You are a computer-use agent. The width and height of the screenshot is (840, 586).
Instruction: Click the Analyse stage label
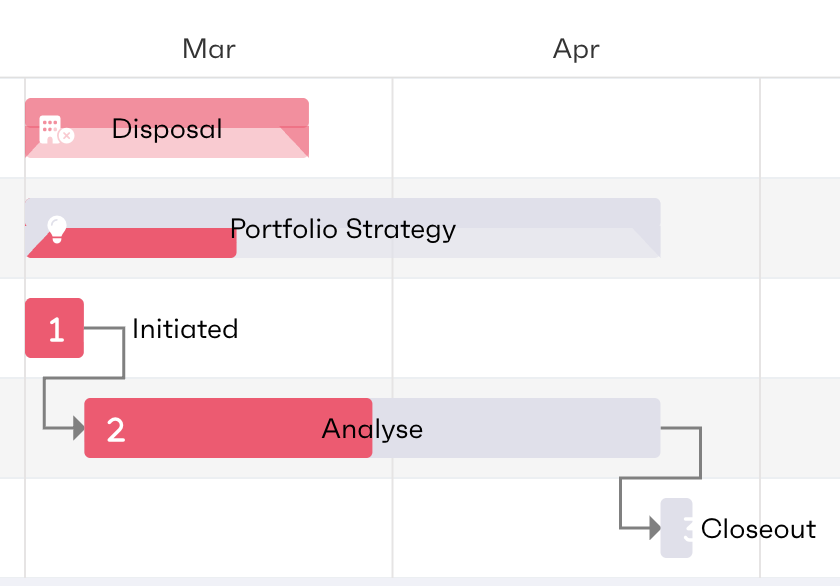click(x=372, y=429)
